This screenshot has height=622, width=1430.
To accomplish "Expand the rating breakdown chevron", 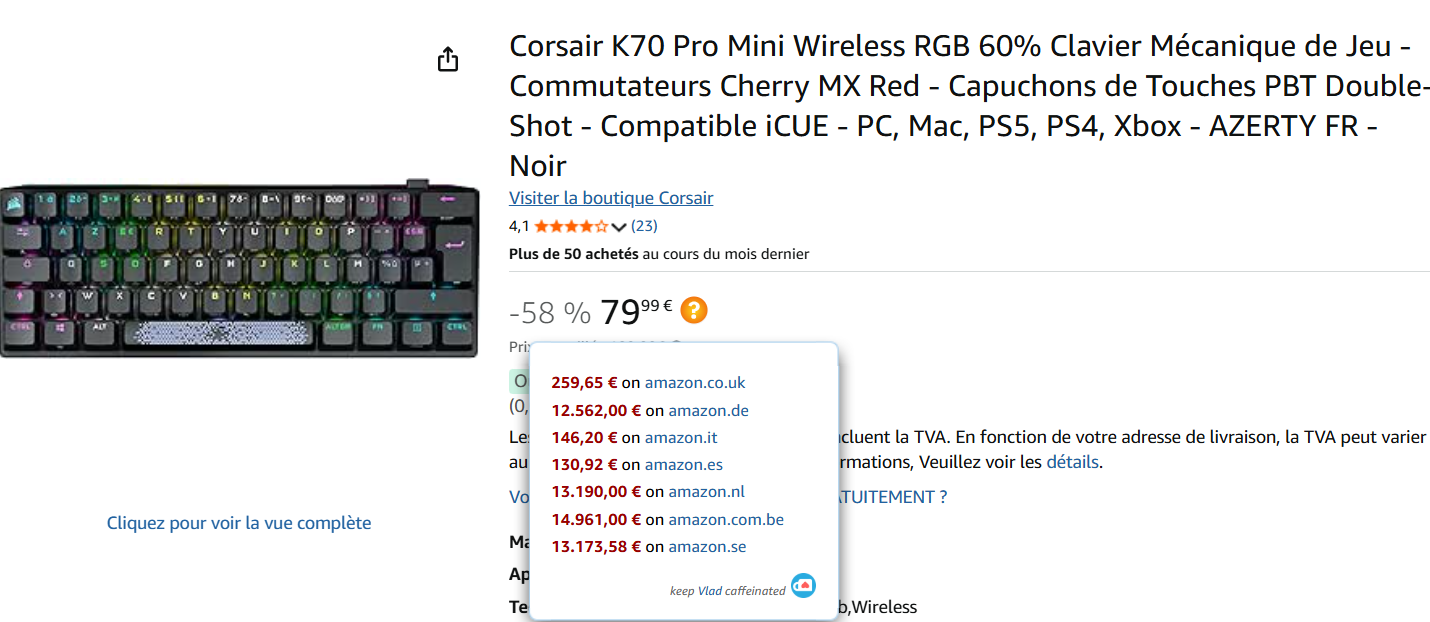I will click(618, 226).
